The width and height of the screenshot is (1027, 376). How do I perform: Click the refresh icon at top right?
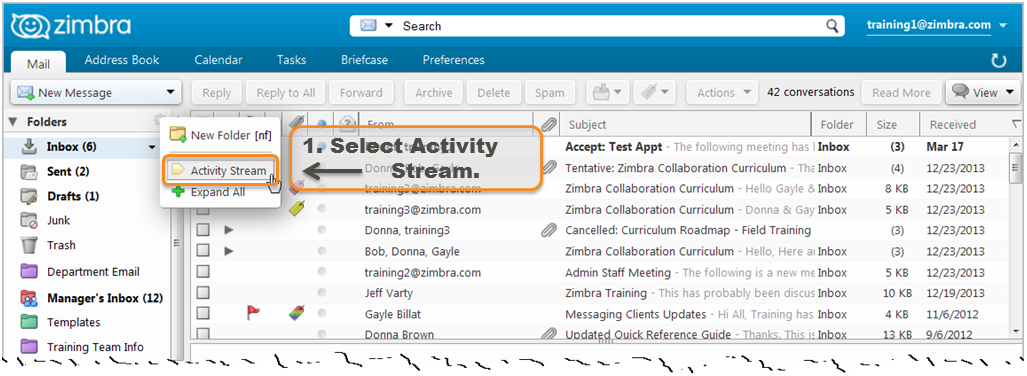click(998, 61)
